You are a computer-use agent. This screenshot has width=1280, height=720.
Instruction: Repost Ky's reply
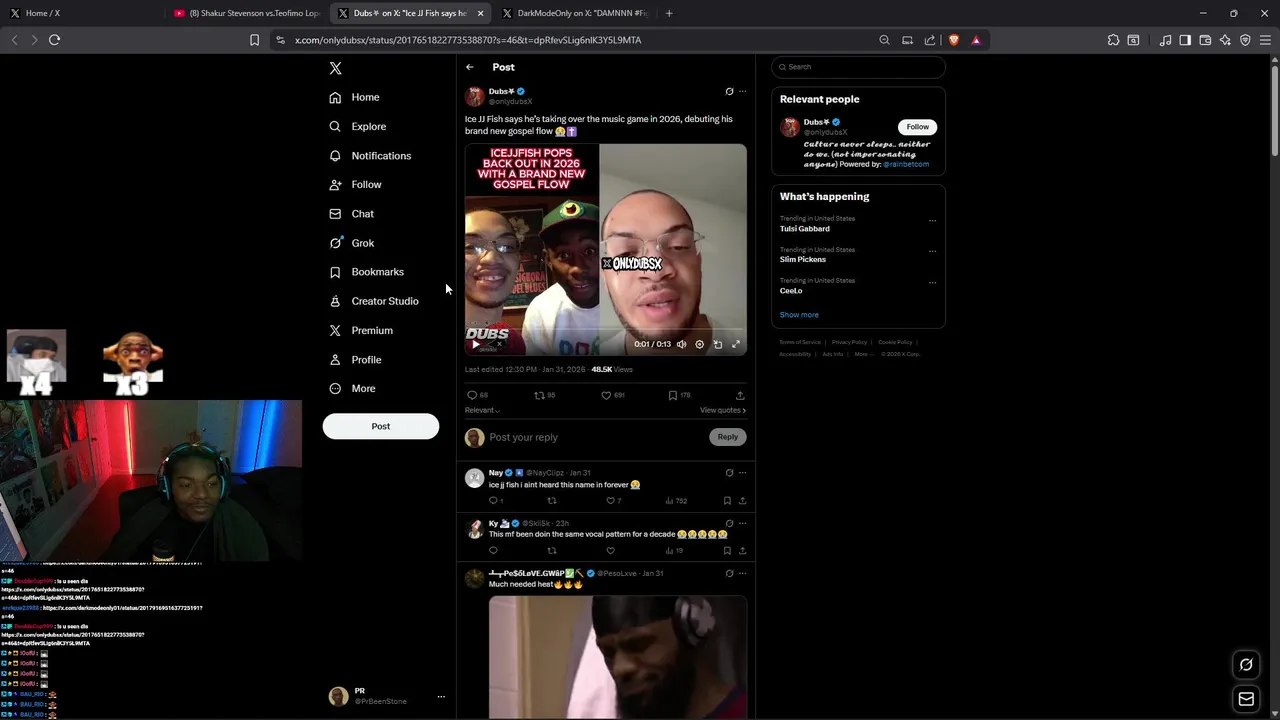point(551,551)
